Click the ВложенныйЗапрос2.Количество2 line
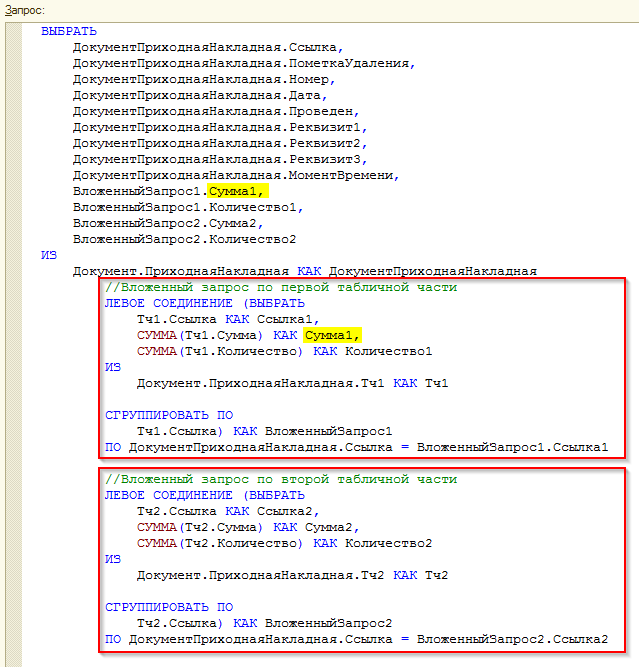Image resolution: width=639 pixels, height=667 pixels. pos(184,239)
